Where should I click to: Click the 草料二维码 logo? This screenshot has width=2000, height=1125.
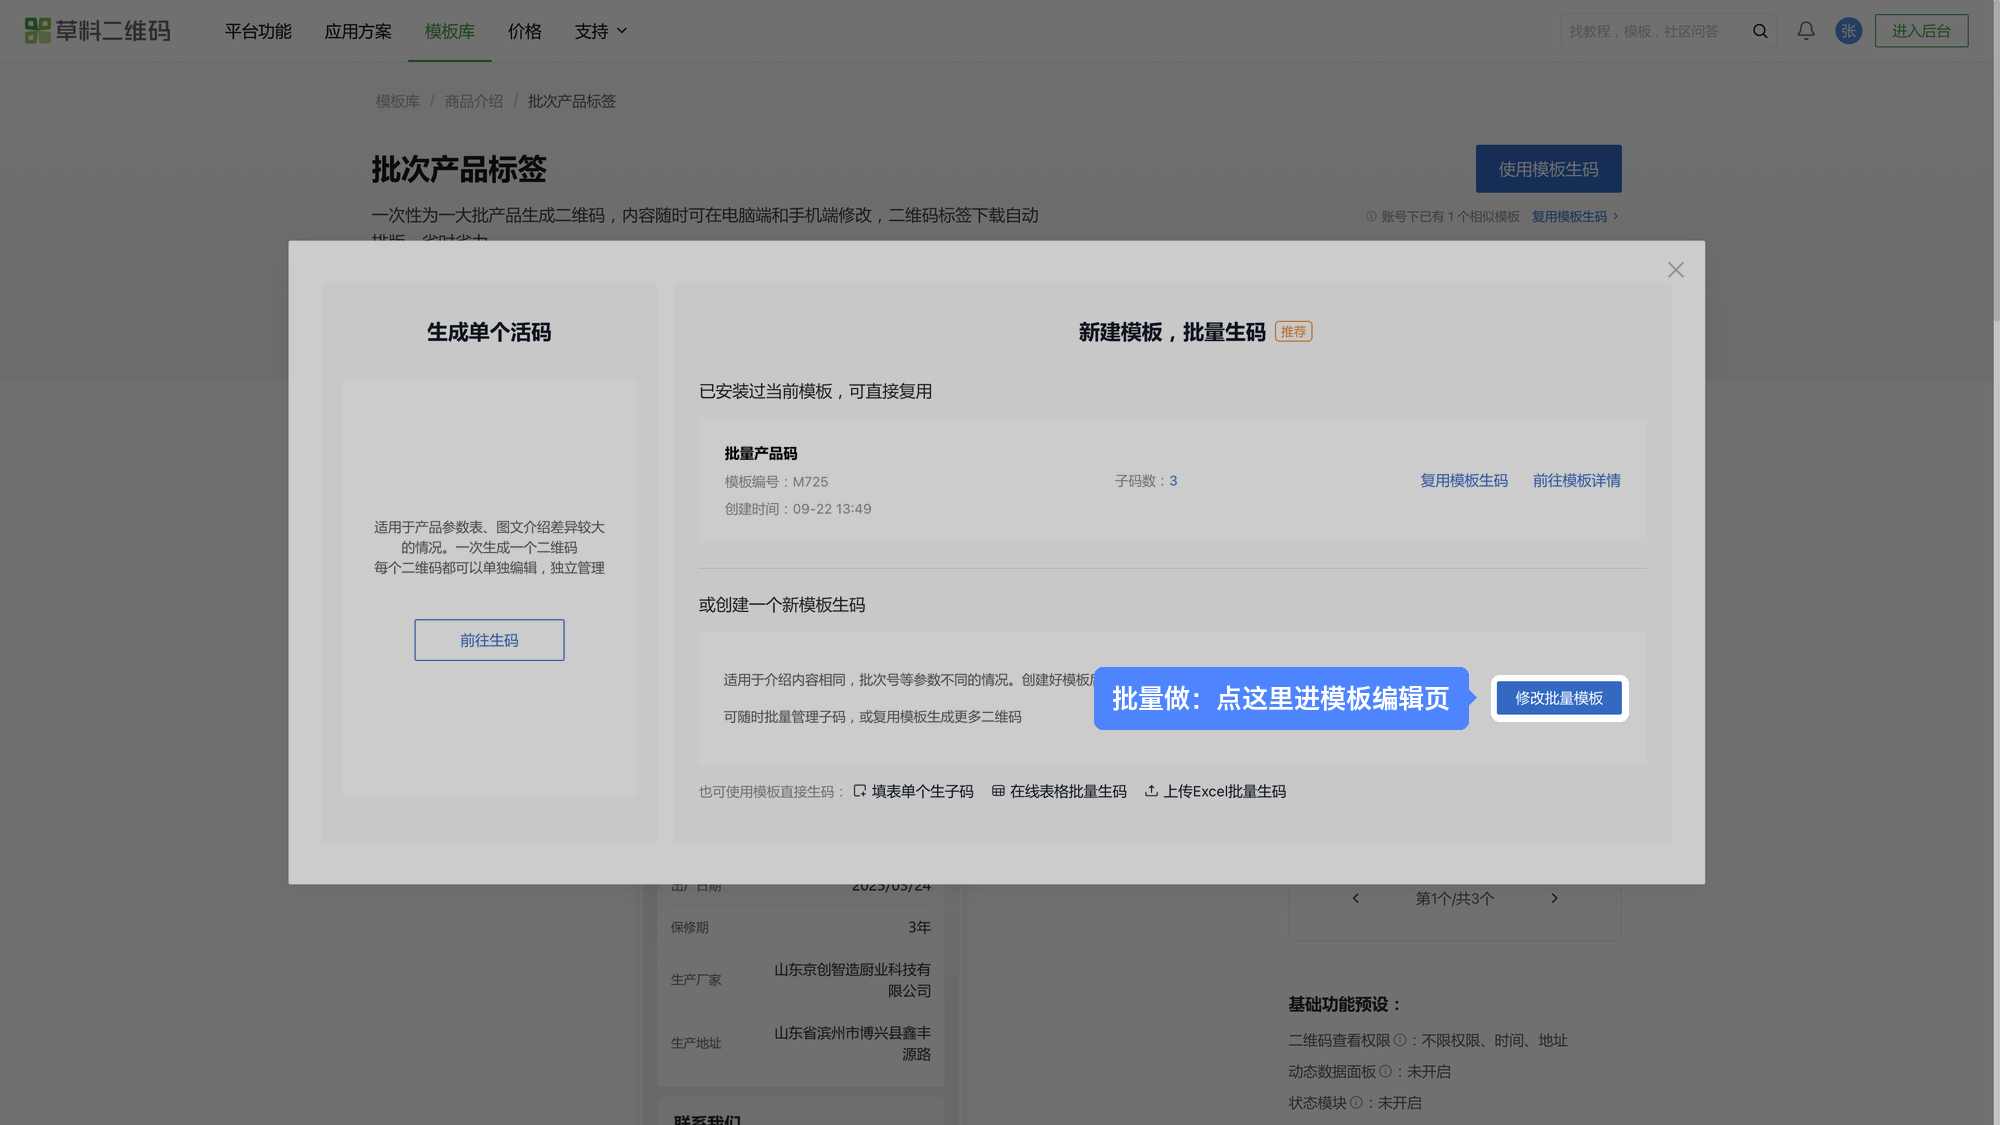coord(97,31)
